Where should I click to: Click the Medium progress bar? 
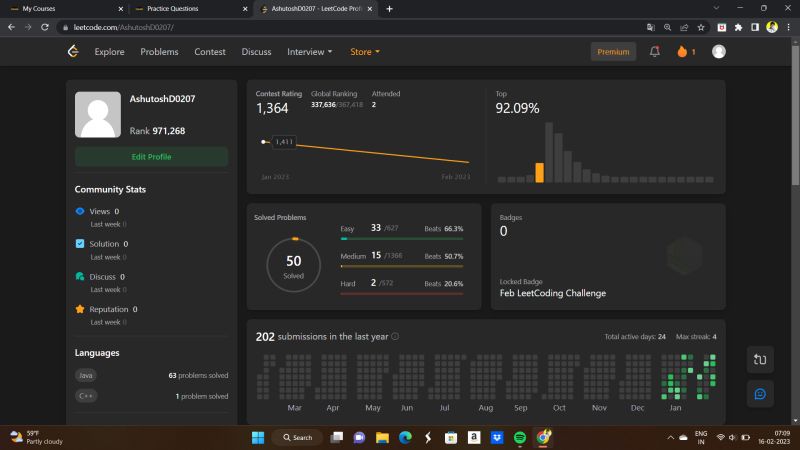(x=402, y=266)
